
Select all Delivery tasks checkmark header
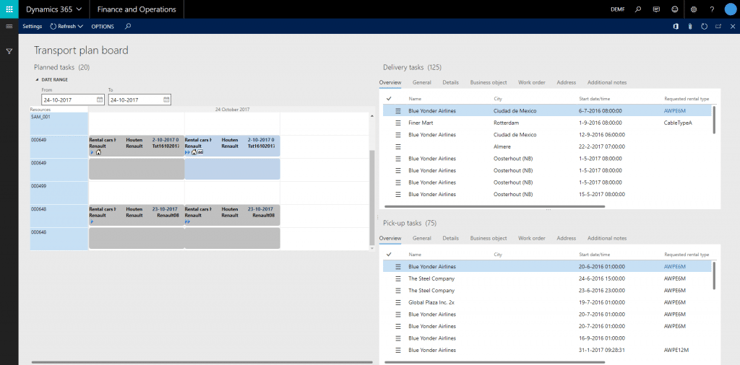point(389,99)
